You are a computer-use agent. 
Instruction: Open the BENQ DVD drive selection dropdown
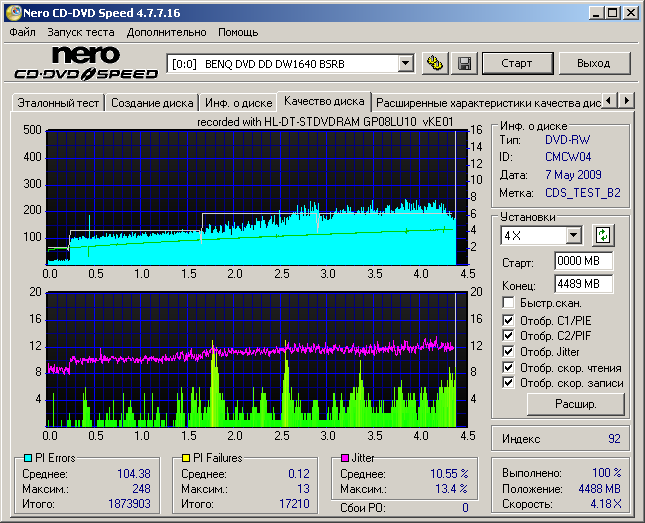point(406,64)
